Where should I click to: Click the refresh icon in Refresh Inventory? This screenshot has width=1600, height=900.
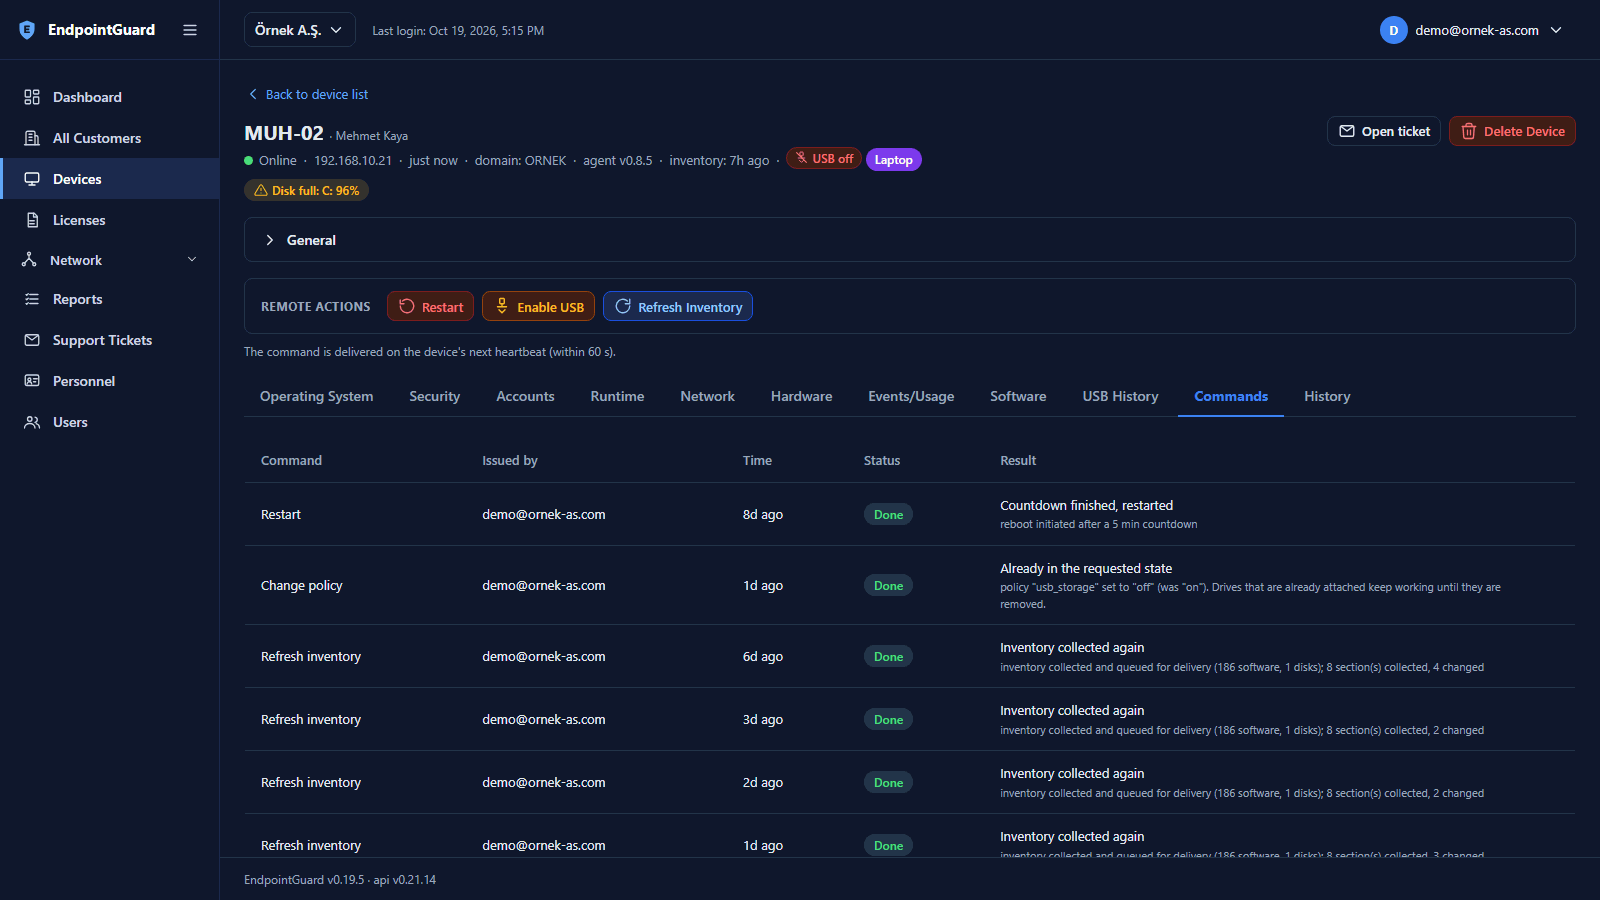point(623,307)
